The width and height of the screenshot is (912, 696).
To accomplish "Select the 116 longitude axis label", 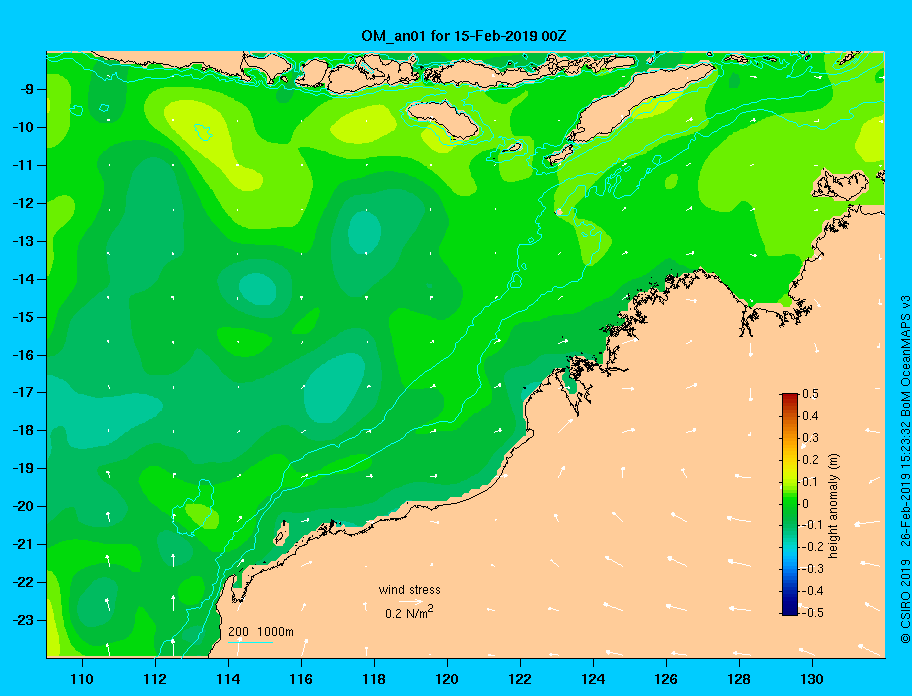I will 301,679.
